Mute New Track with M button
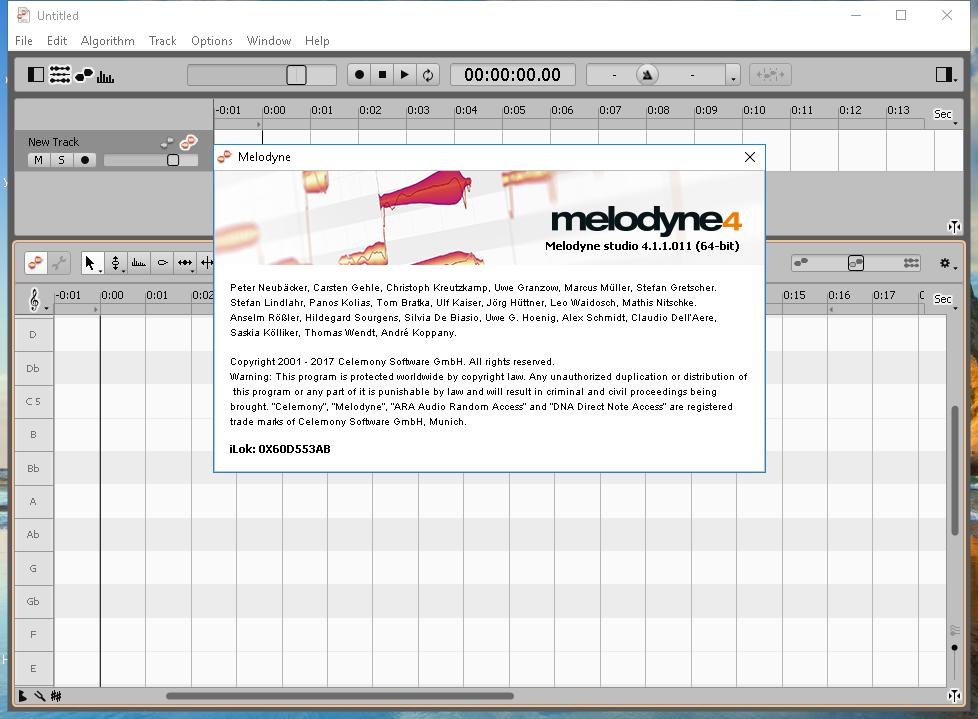This screenshot has width=978, height=719. [x=38, y=160]
